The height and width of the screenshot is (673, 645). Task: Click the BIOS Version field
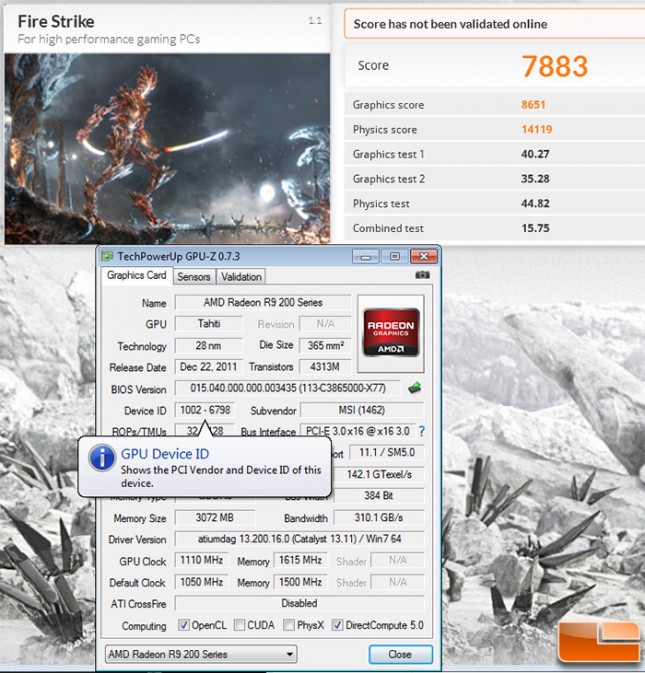coord(288,388)
